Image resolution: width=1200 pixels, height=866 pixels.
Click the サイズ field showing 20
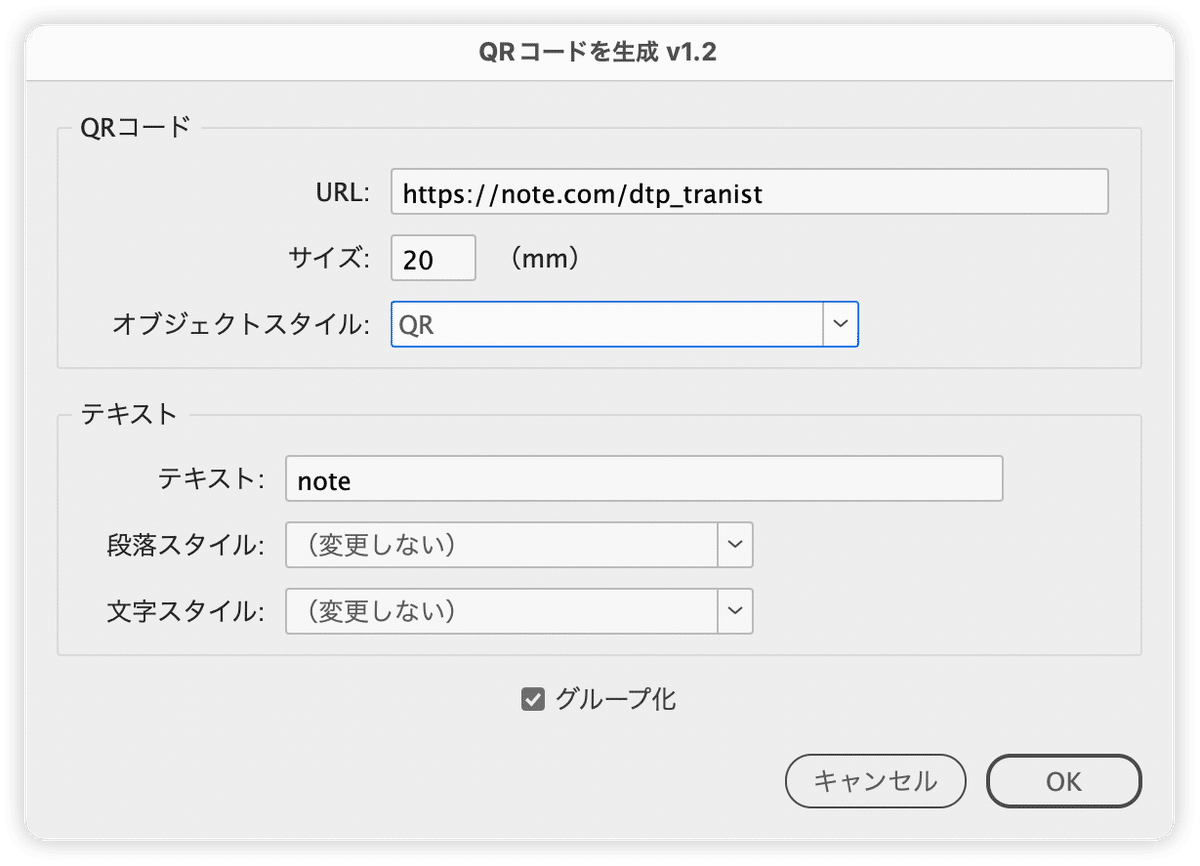432,257
